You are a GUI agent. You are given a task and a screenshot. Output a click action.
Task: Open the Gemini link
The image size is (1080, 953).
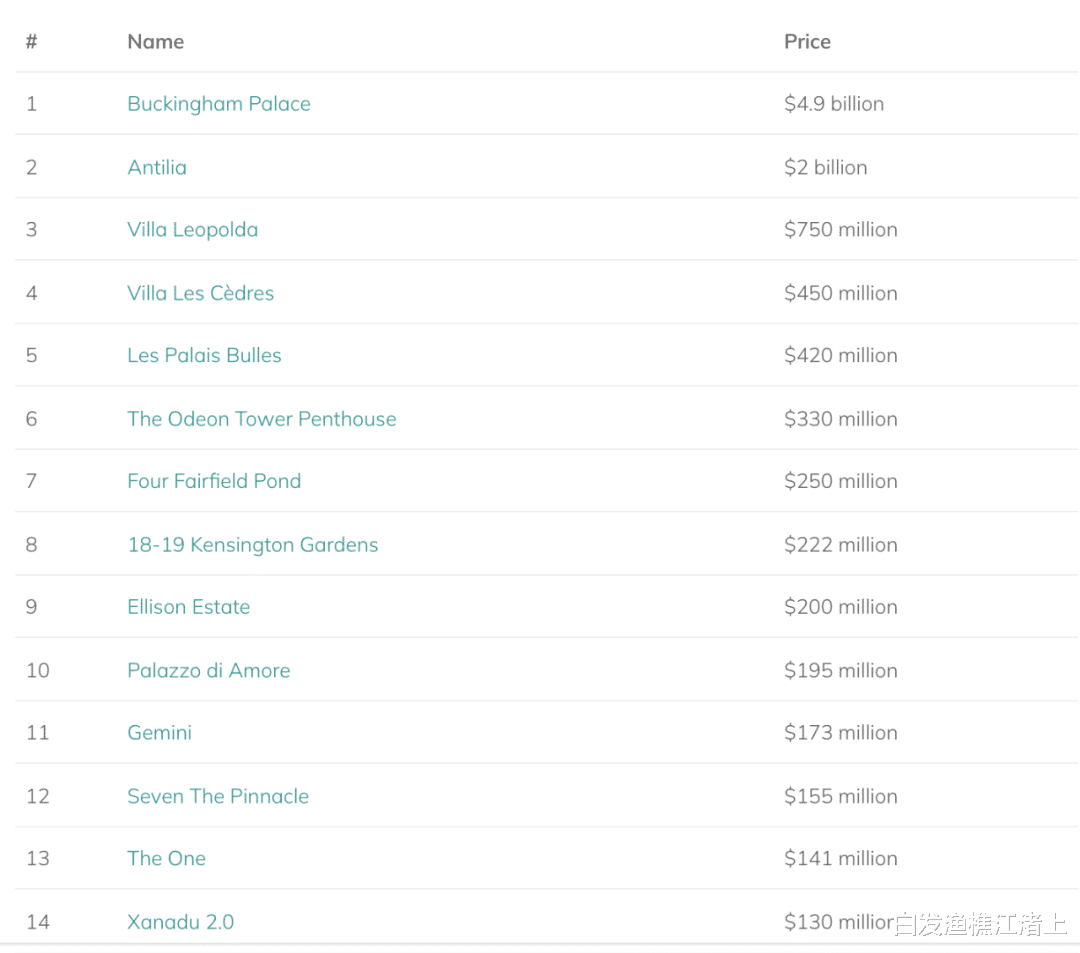160,732
